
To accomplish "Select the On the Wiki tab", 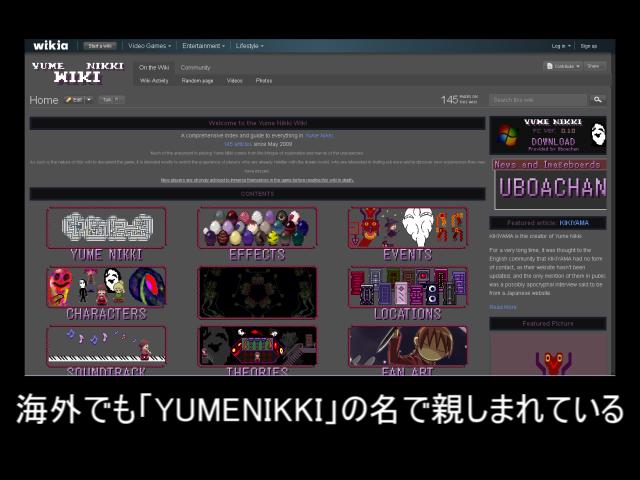I will [x=154, y=68].
